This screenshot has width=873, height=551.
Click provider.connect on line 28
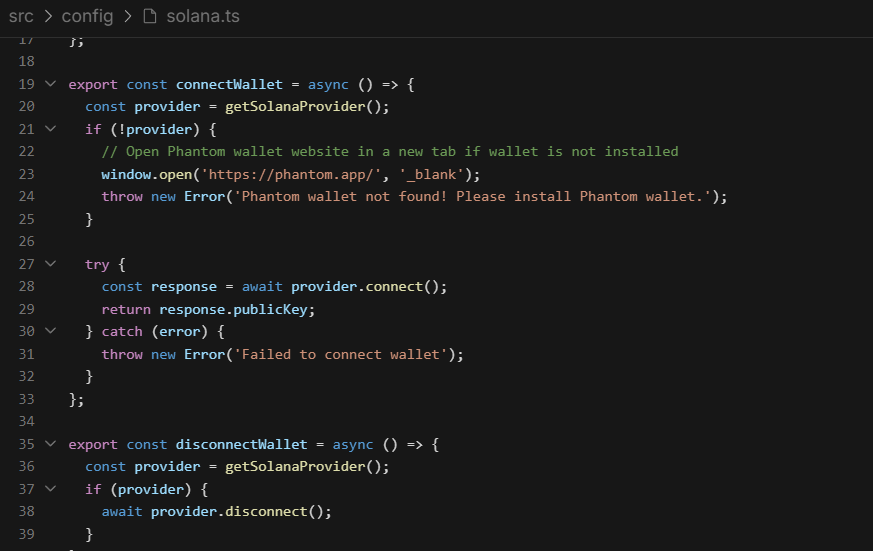pos(357,287)
